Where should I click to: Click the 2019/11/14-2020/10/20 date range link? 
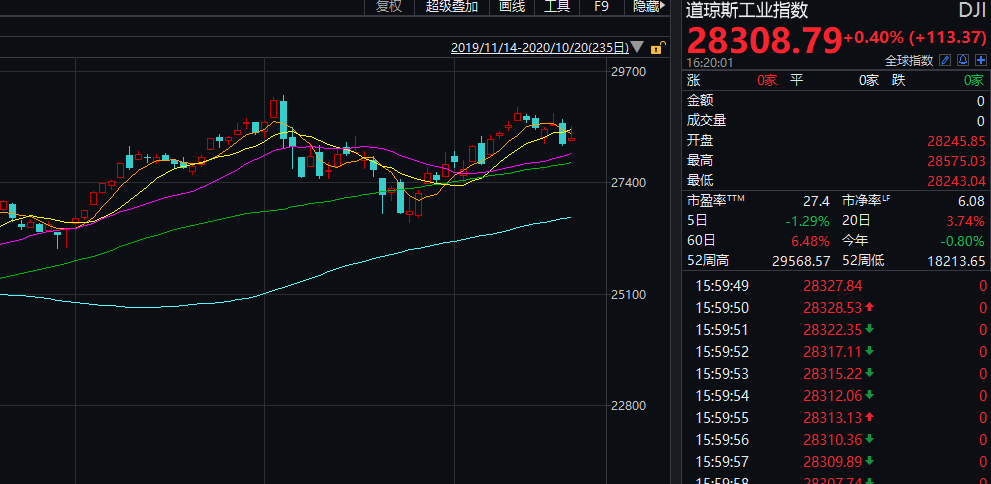[539, 47]
